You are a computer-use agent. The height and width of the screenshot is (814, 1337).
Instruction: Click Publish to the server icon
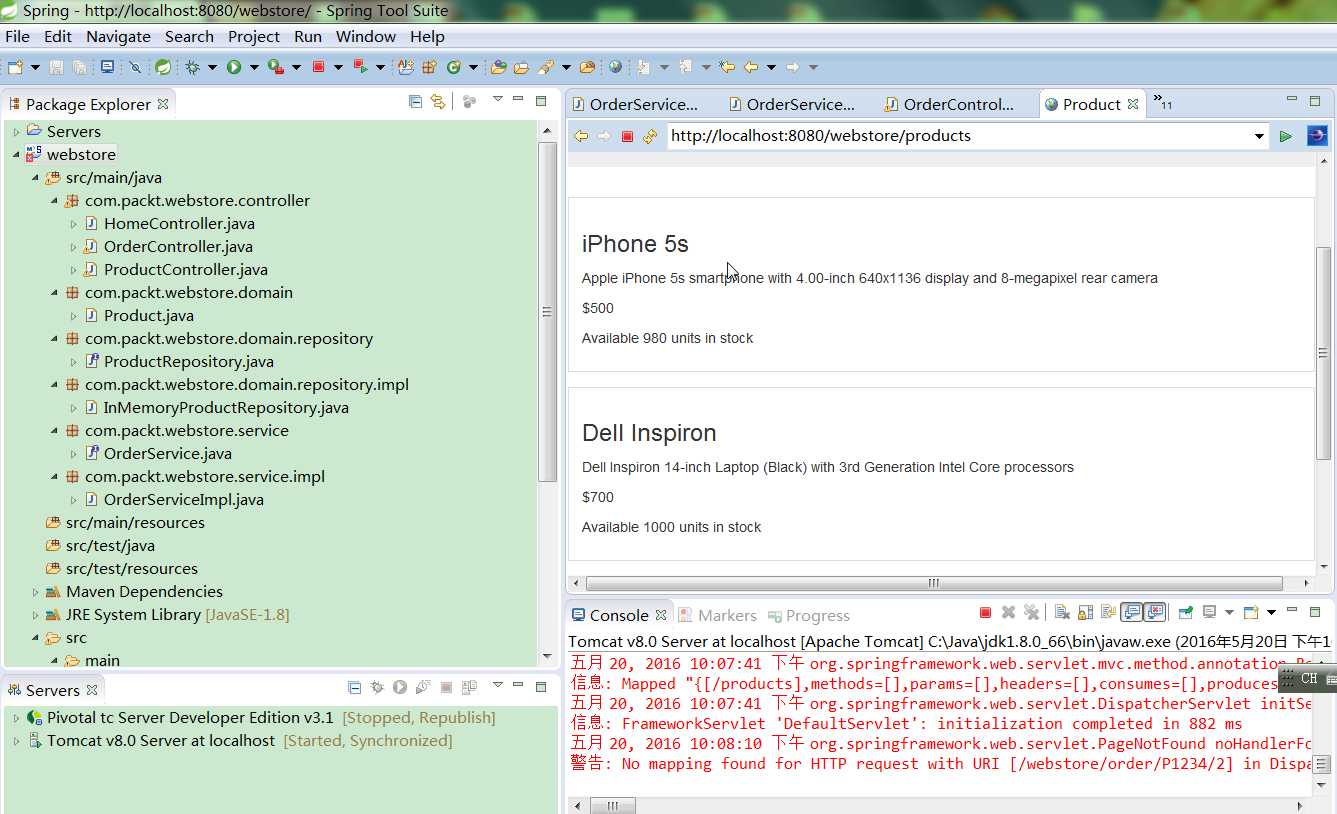point(470,687)
